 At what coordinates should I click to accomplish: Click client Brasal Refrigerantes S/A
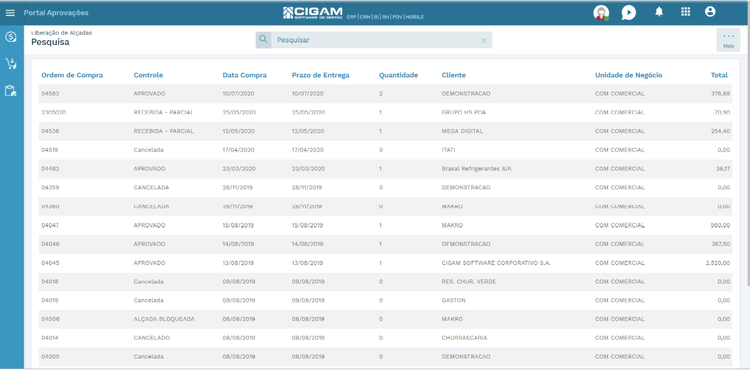pyautogui.click(x=476, y=169)
